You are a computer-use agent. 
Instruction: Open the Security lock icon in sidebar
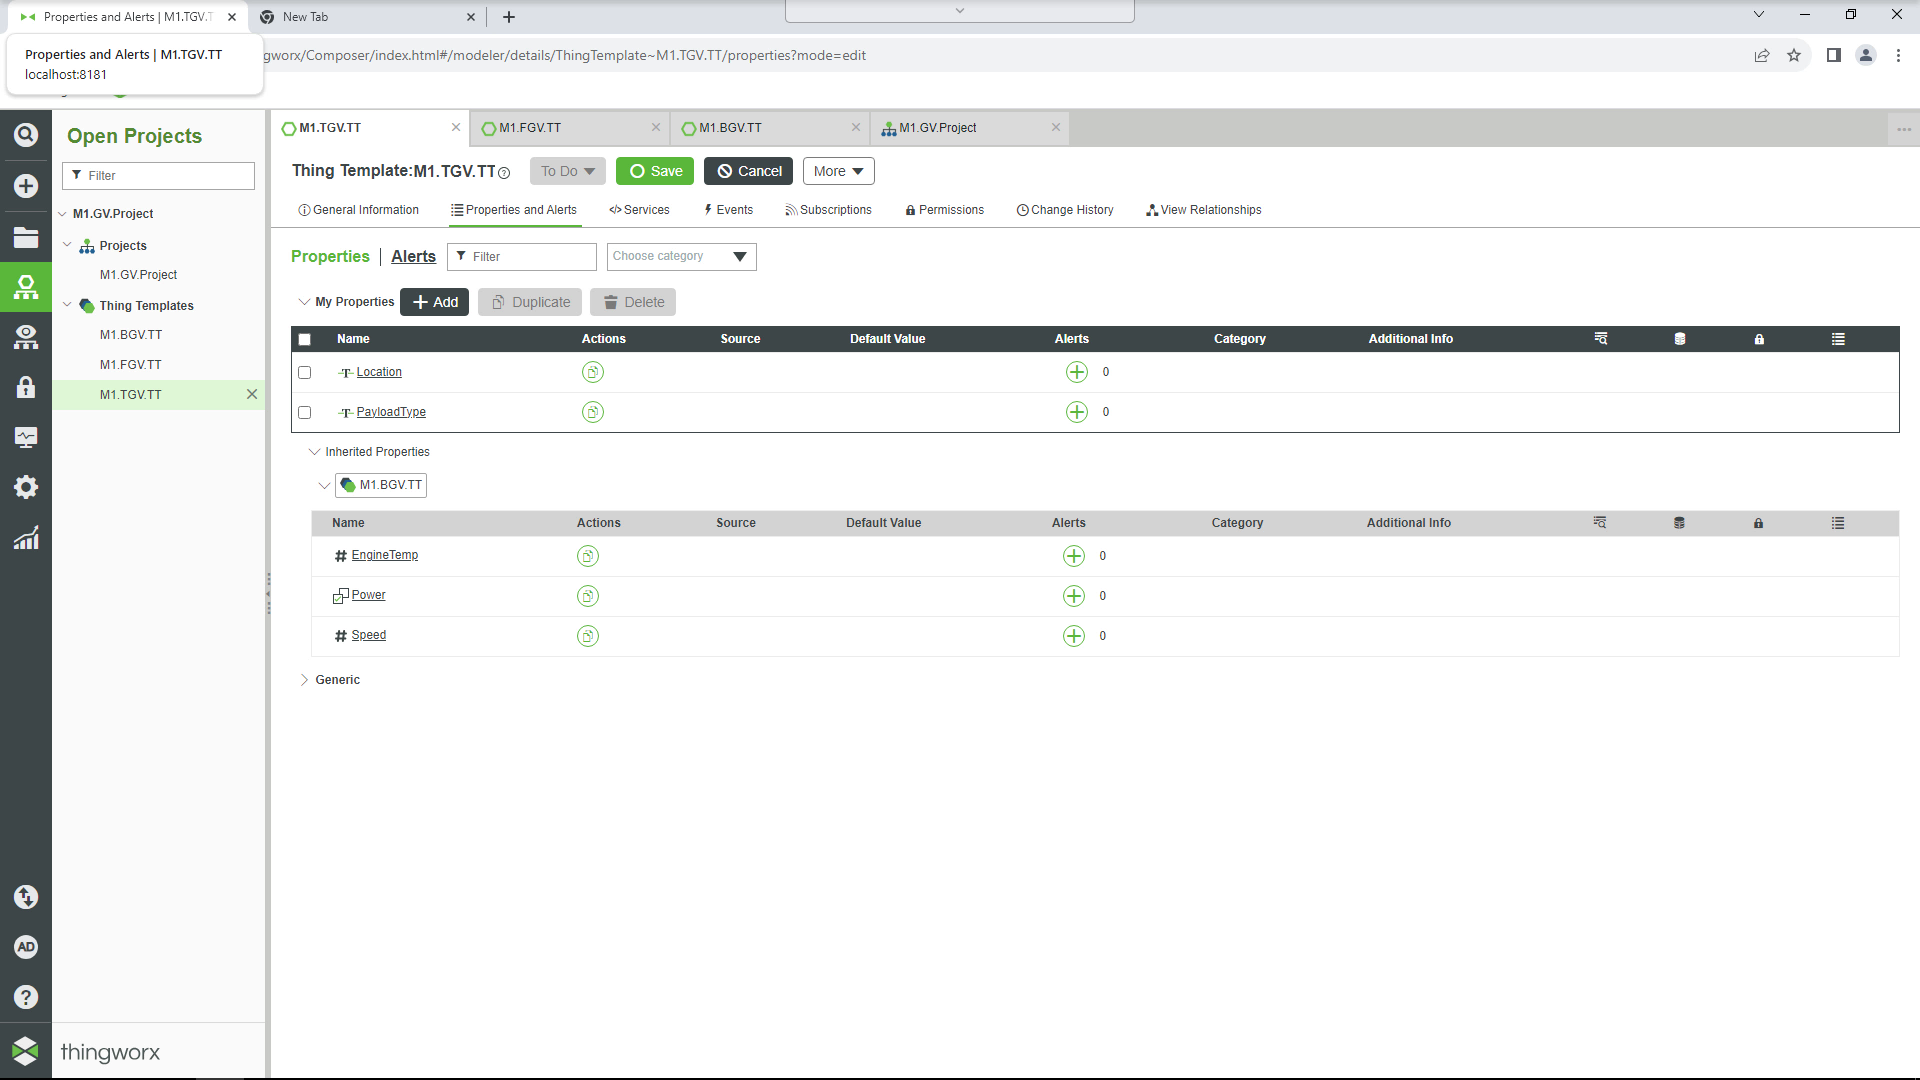click(x=26, y=387)
